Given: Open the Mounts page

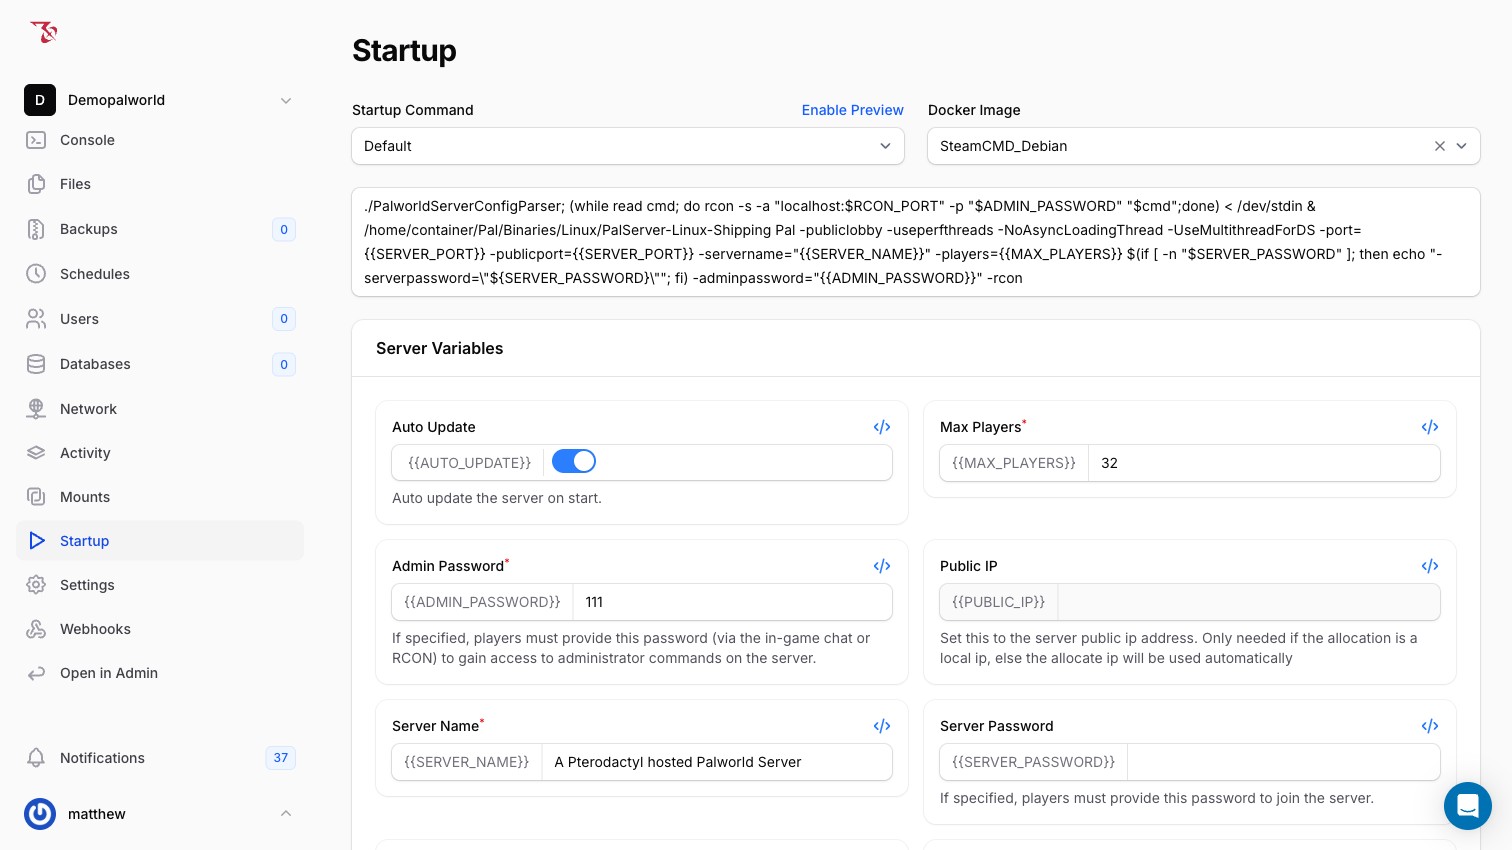Looking at the screenshot, I should pos(160,497).
